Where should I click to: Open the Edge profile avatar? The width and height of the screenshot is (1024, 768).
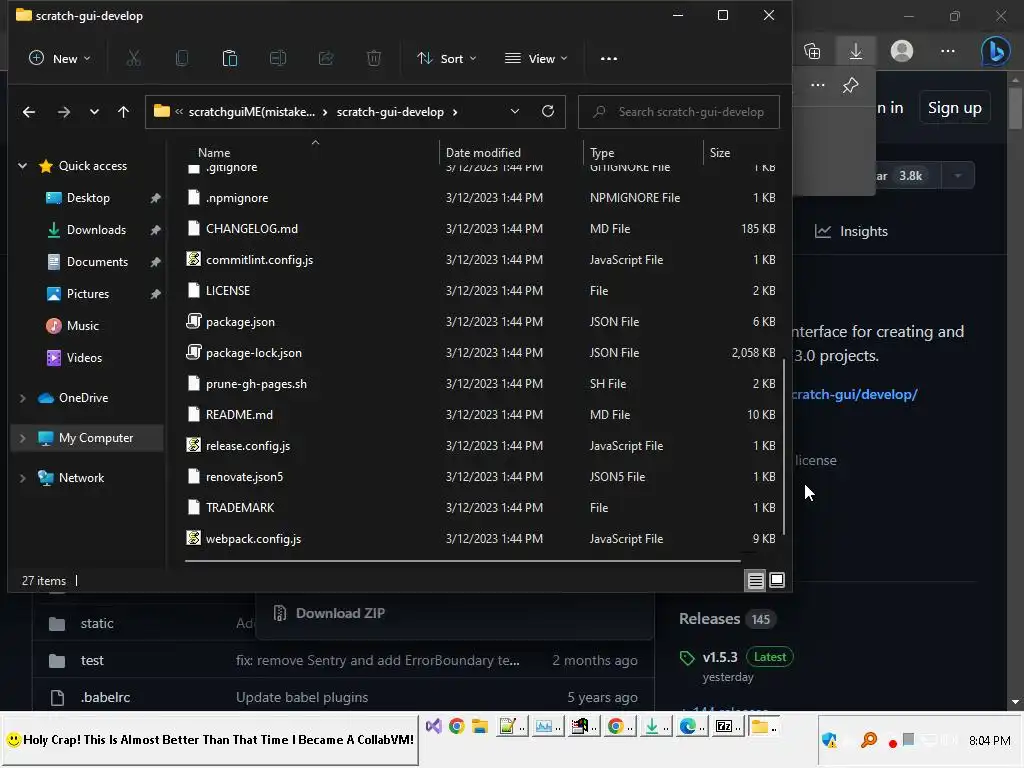tap(902, 51)
